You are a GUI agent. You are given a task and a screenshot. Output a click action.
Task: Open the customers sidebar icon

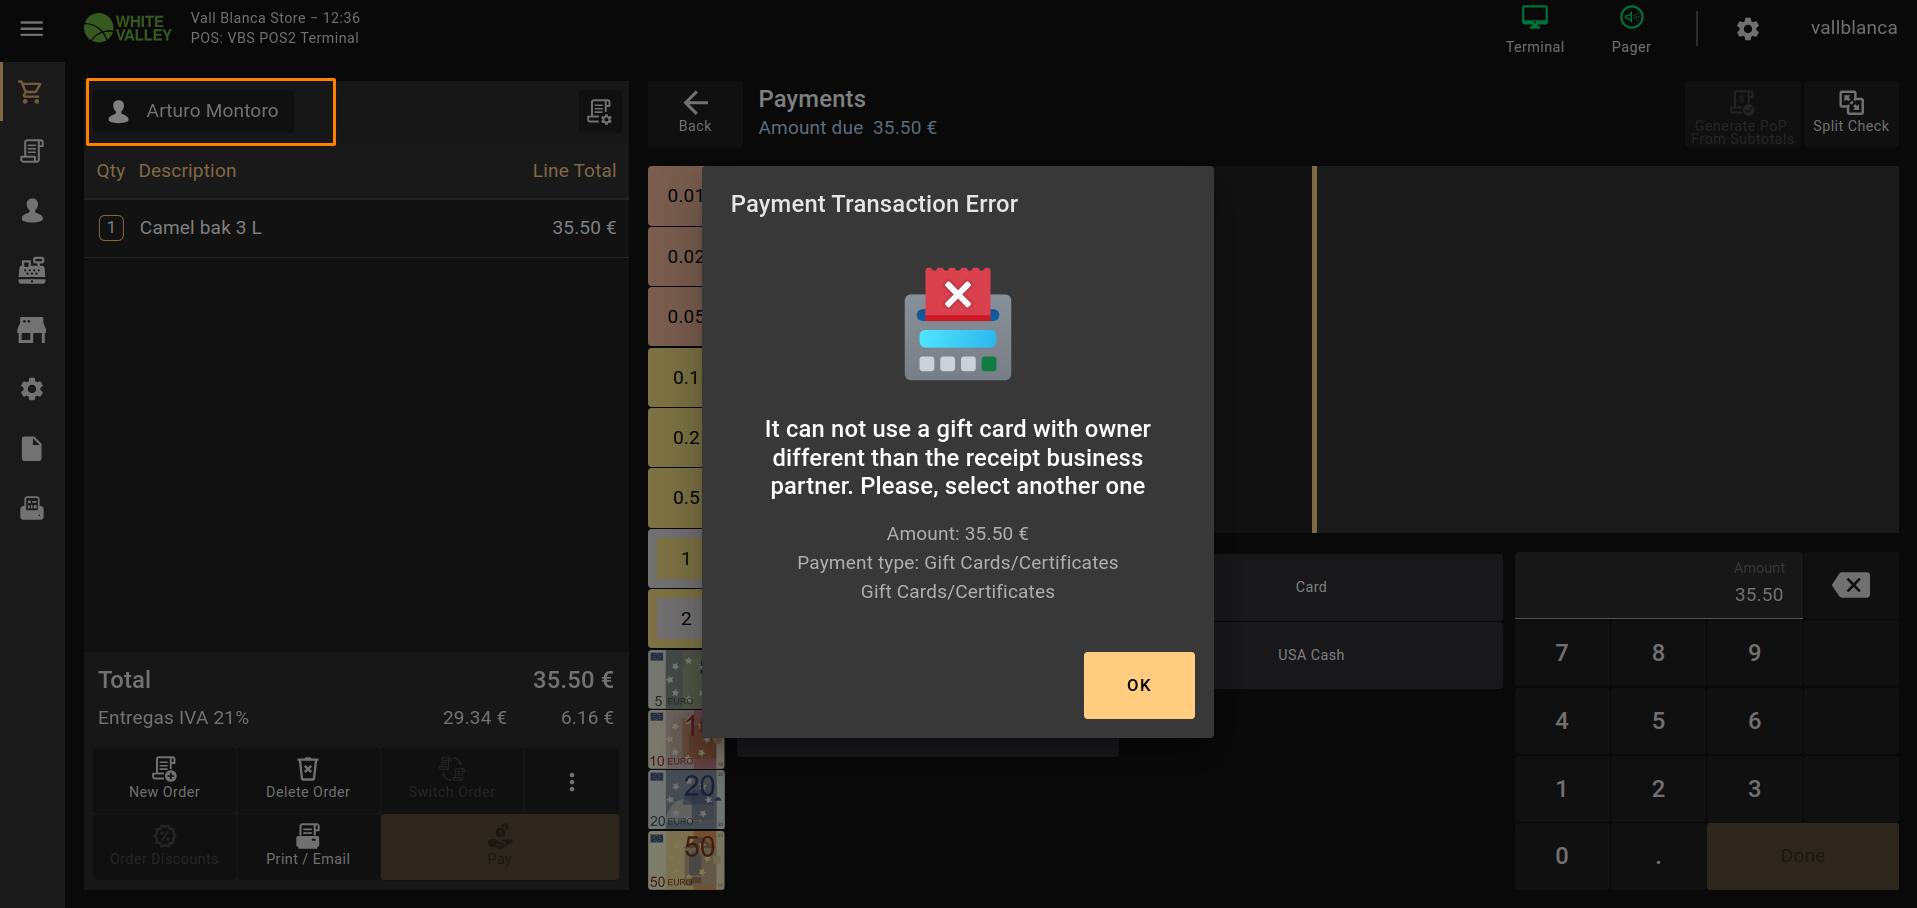[x=32, y=210]
